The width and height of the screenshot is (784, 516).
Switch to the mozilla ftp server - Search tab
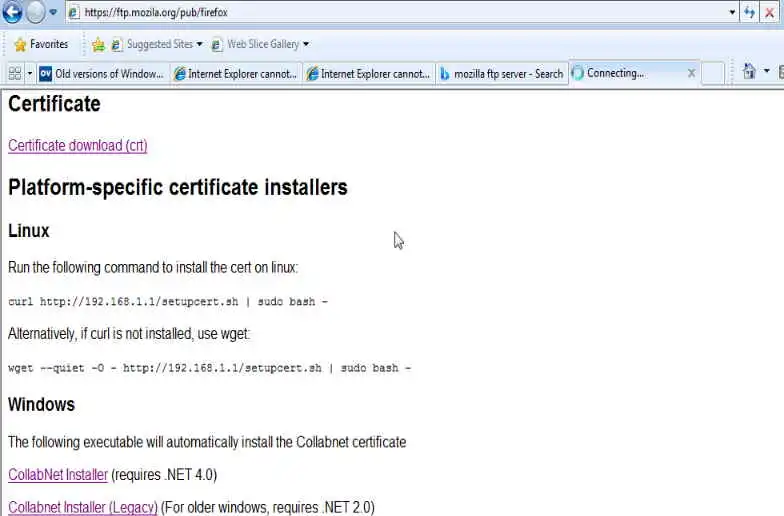click(502, 74)
